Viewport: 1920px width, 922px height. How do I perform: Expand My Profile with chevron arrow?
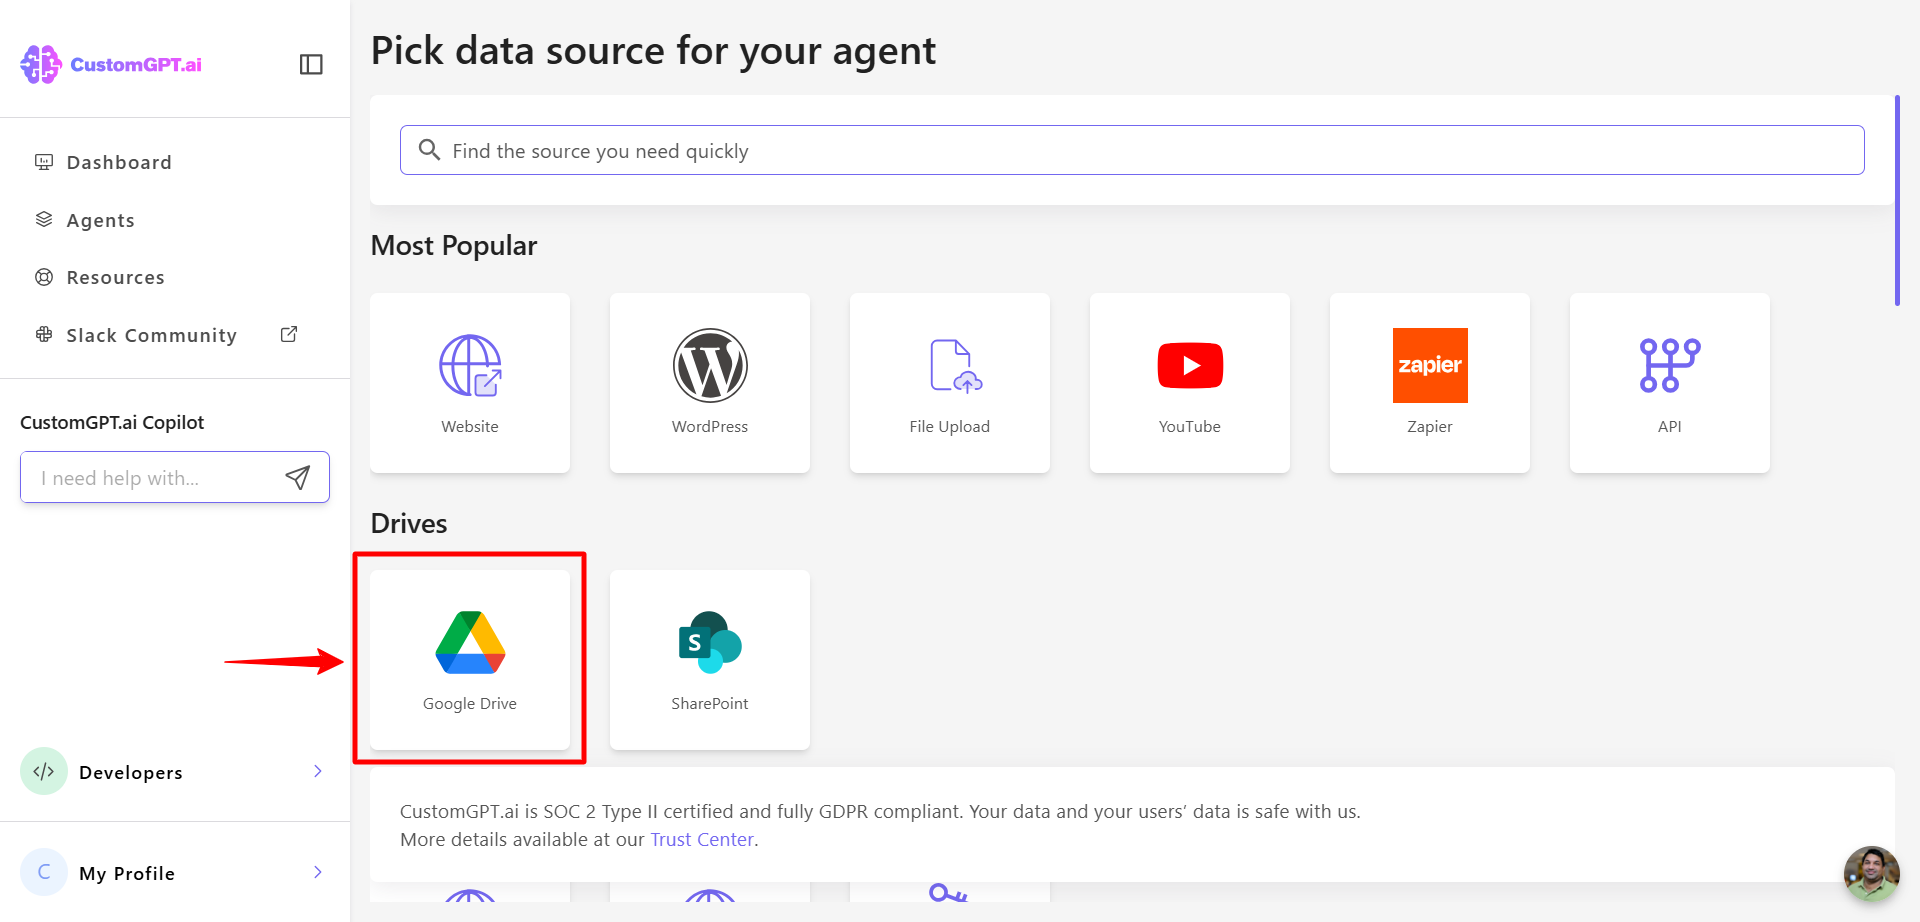[x=318, y=872]
